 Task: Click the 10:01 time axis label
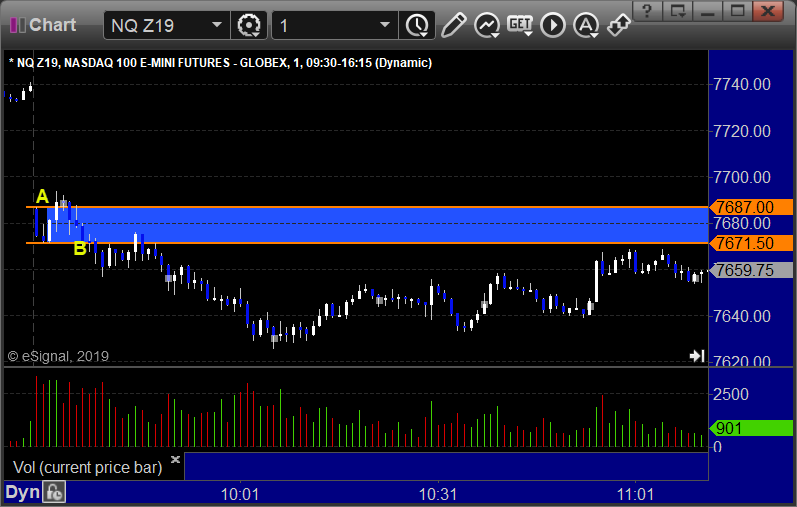pos(239,494)
